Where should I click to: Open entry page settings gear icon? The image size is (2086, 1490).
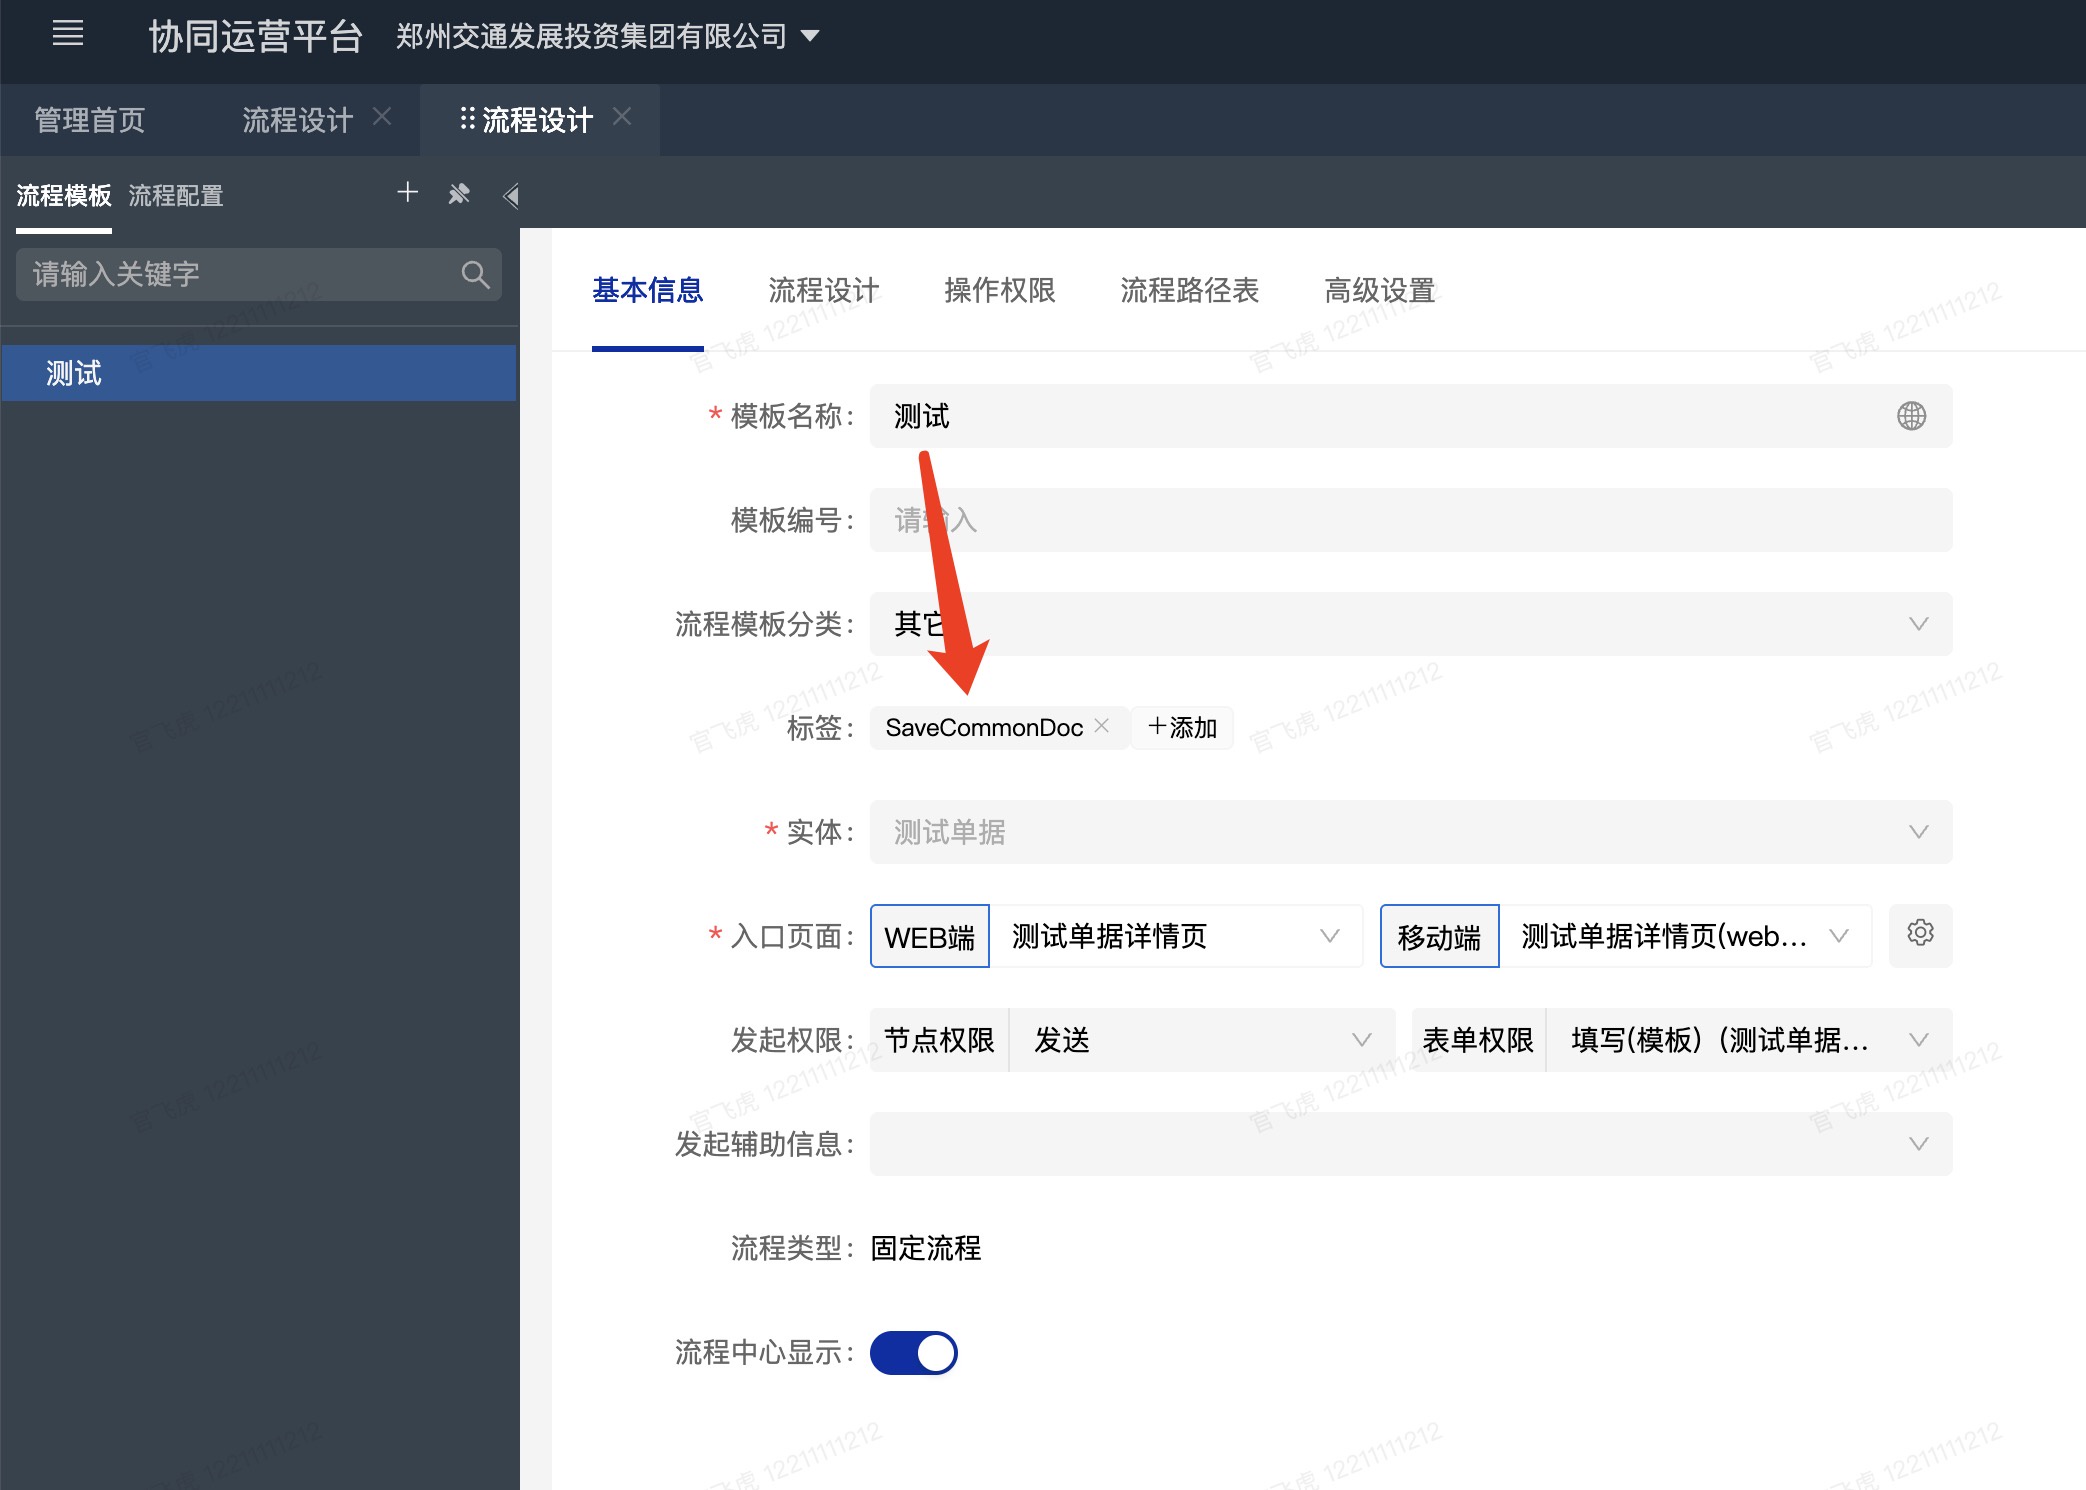click(x=1920, y=934)
